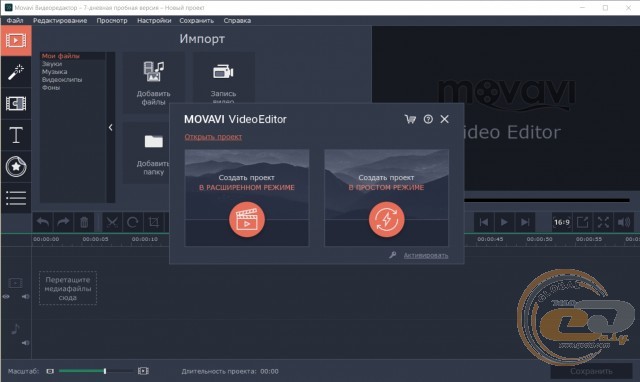Play the preview

(504, 222)
